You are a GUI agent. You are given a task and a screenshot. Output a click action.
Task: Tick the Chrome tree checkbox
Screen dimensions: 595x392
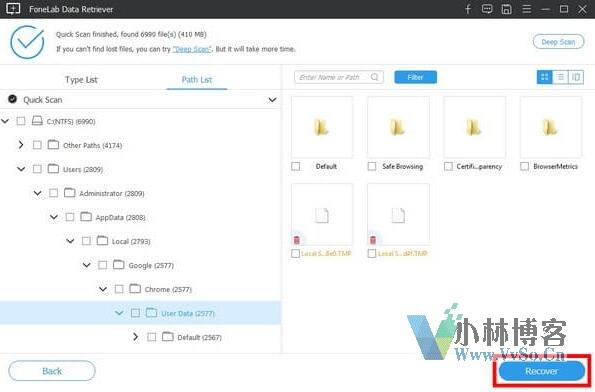tap(119, 289)
